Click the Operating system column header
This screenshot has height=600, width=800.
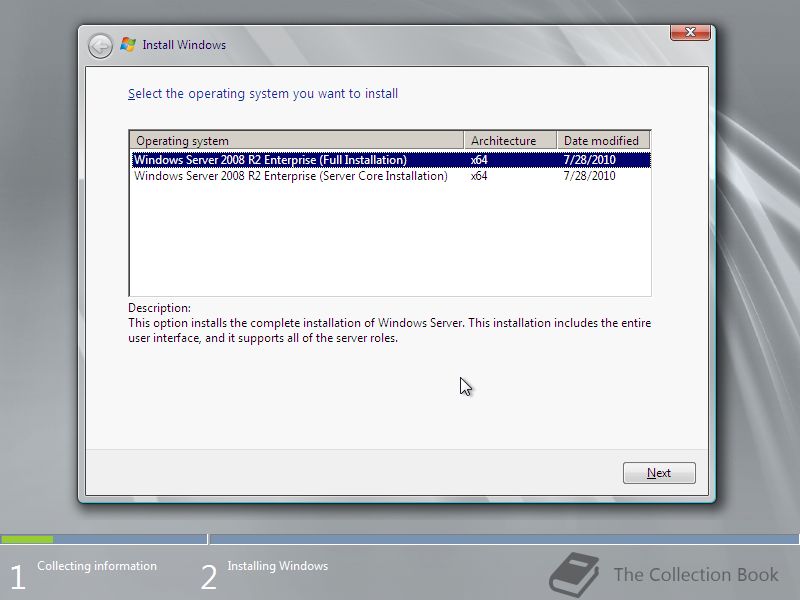click(296, 140)
